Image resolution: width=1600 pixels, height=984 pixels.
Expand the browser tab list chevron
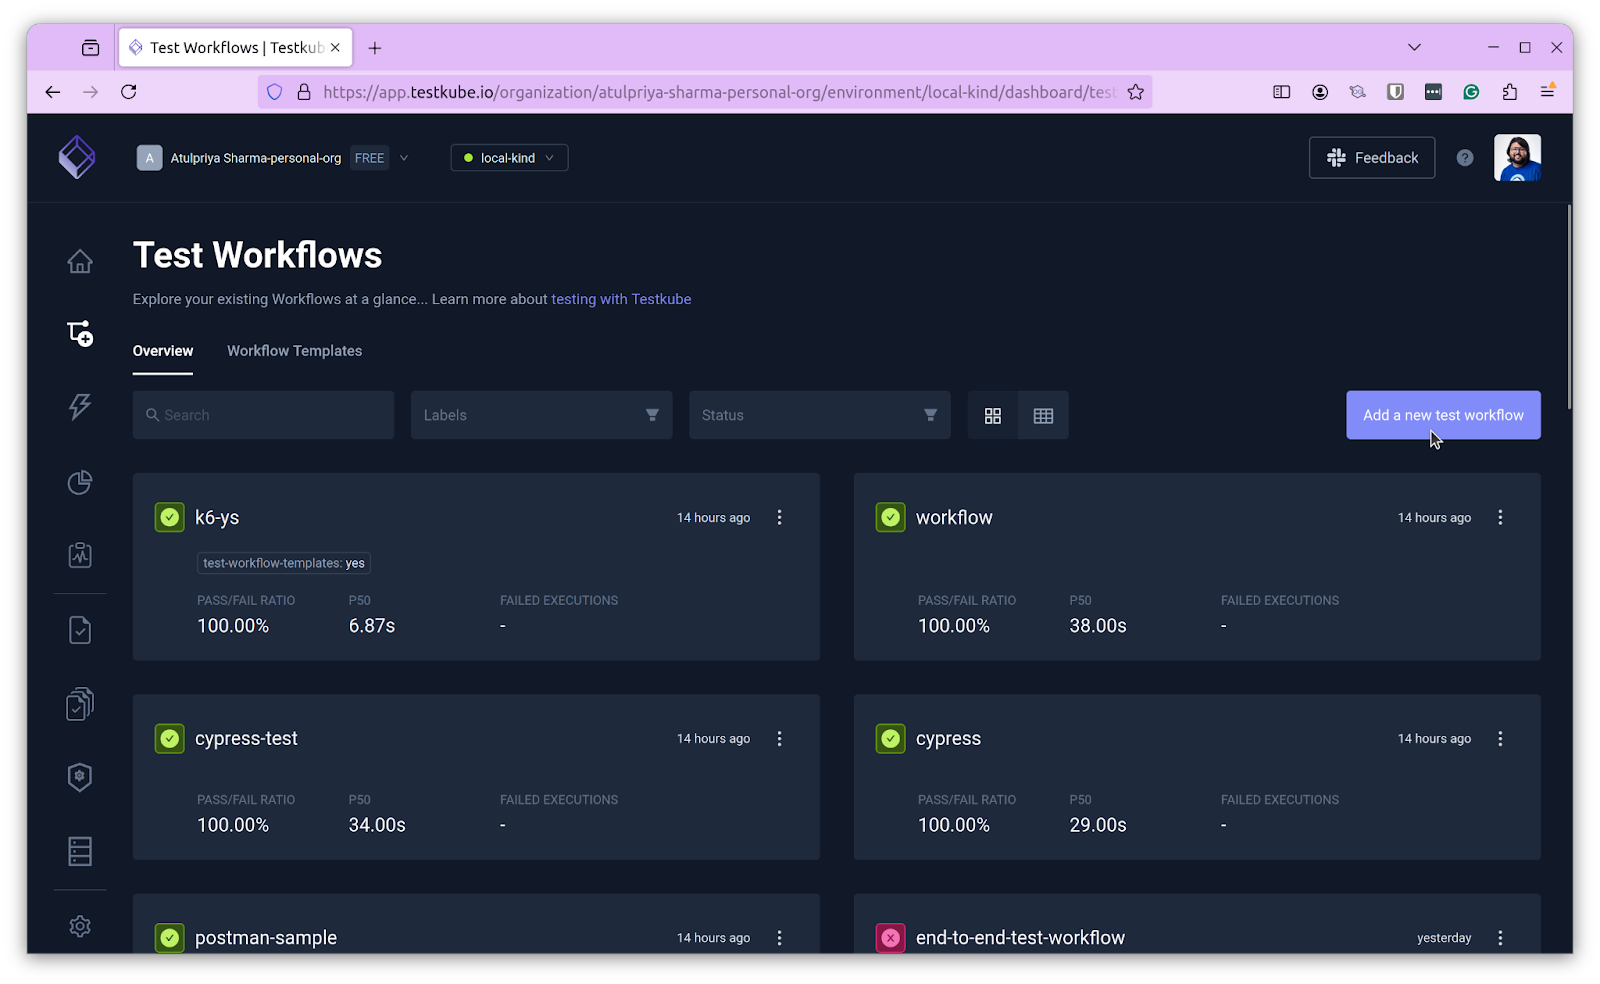(1414, 47)
